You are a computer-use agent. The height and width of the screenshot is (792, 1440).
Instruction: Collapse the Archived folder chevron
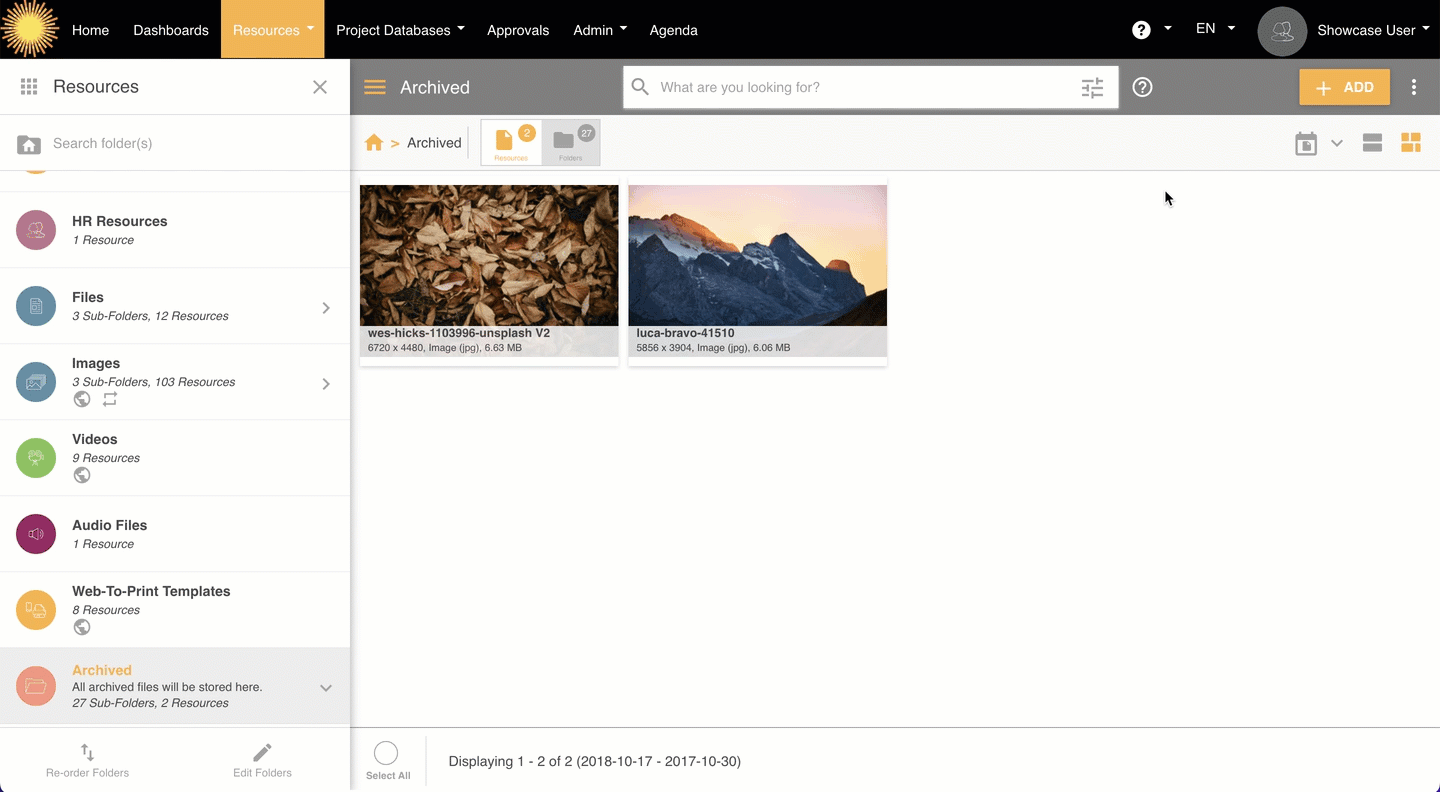pos(326,688)
